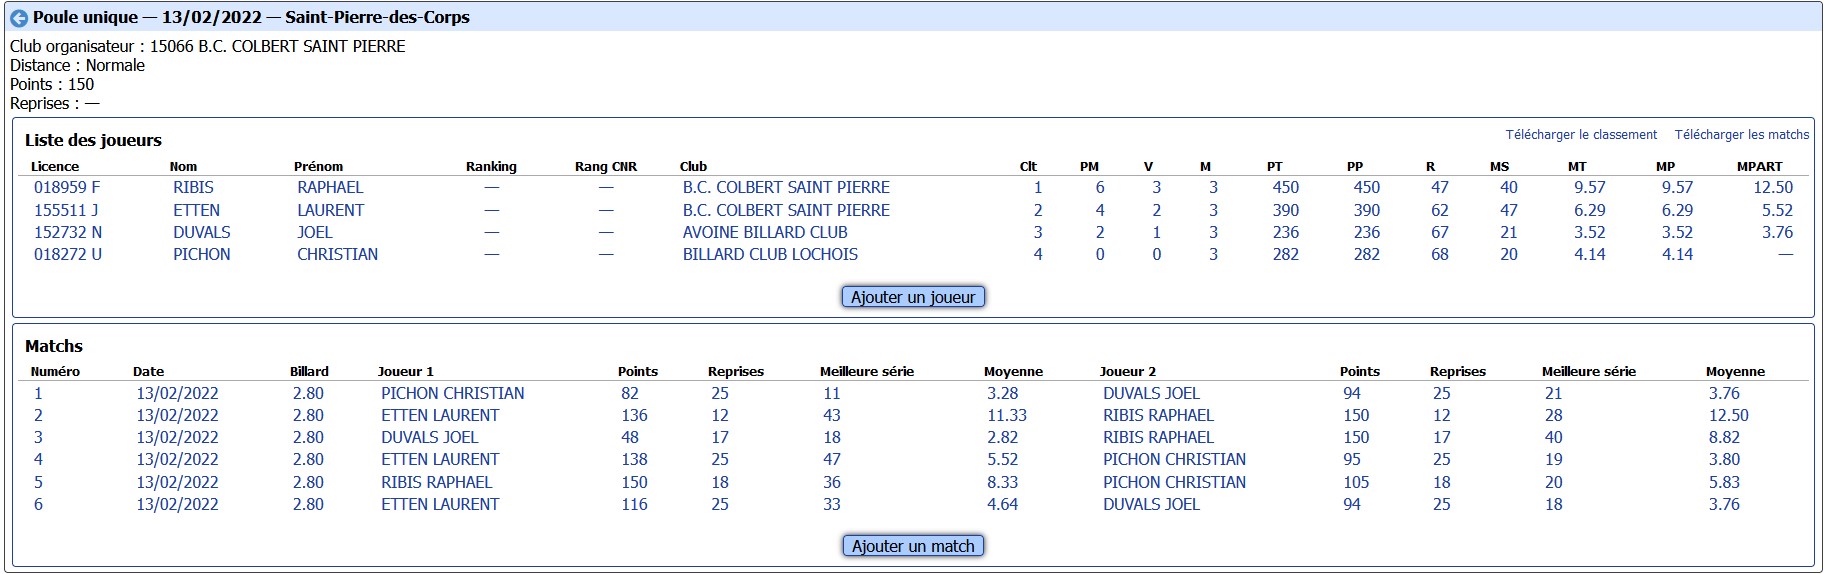Click Joueur 2 moyenne 5.83 in match 5
The width and height of the screenshot is (1830, 574).
tap(1724, 482)
